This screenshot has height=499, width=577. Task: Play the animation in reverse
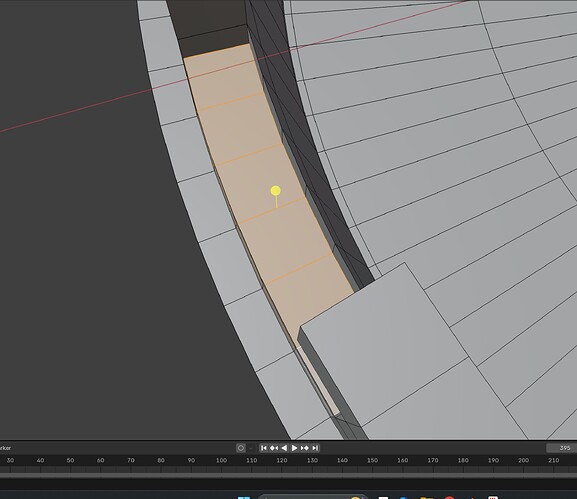pyautogui.click(x=284, y=448)
